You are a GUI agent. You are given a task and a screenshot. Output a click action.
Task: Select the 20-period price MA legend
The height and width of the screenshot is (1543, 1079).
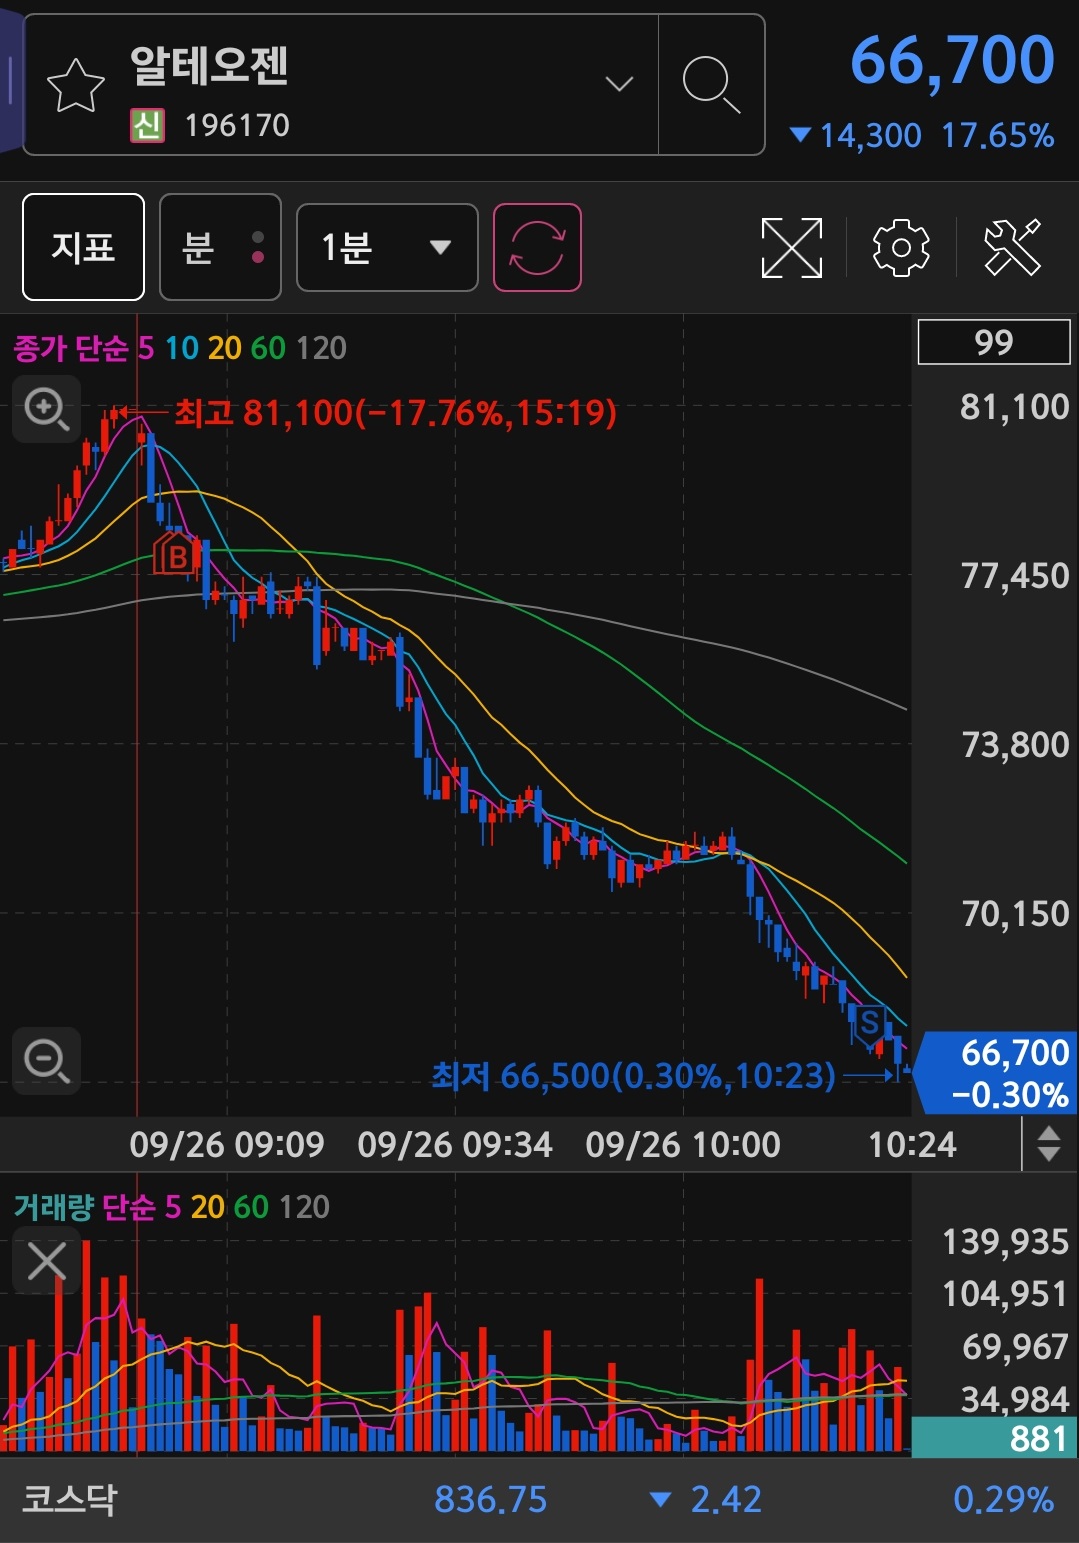click(x=225, y=348)
